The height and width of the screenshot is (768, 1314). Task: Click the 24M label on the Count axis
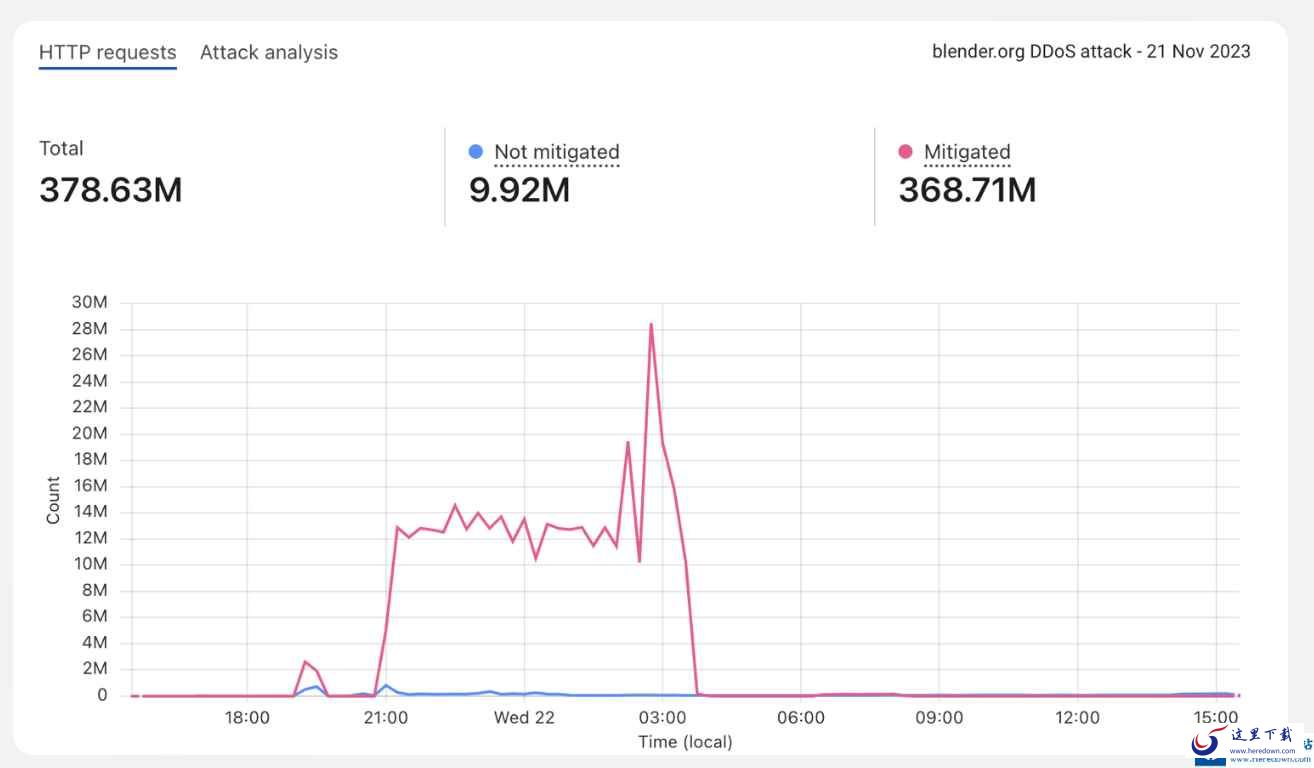tap(90, 381)
